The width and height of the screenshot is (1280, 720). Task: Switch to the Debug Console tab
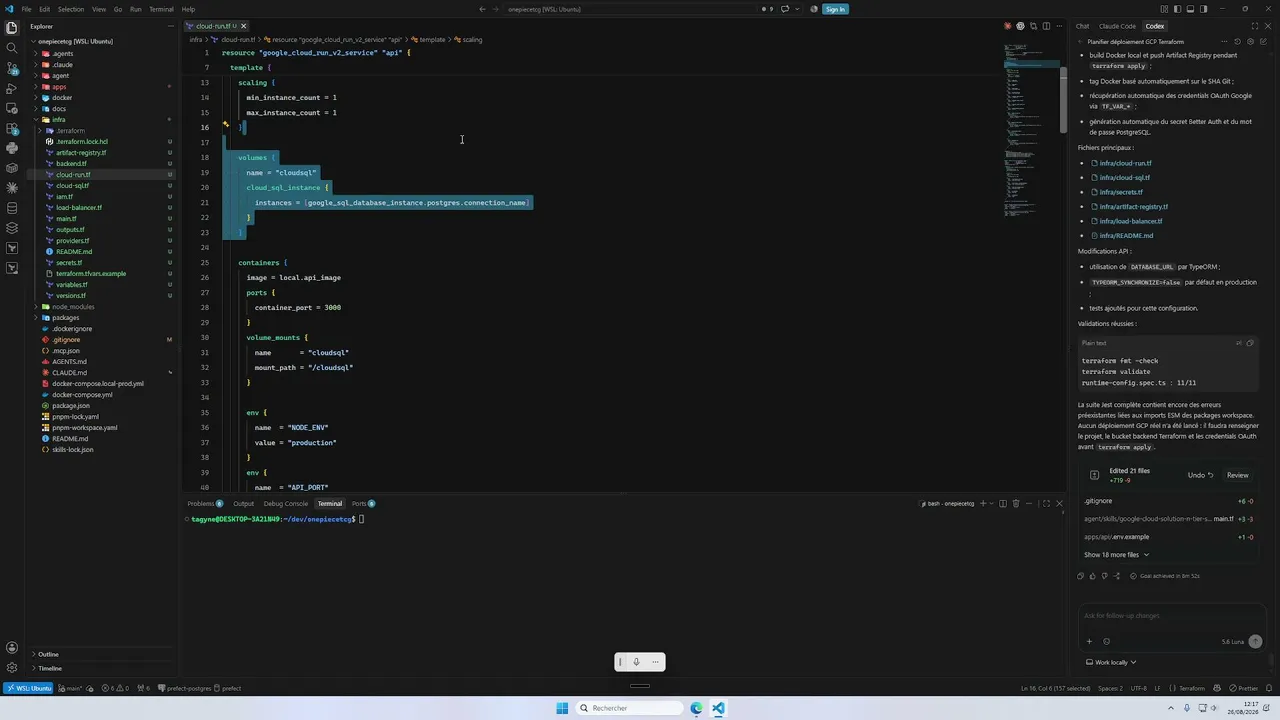click(x=286, y=504)
